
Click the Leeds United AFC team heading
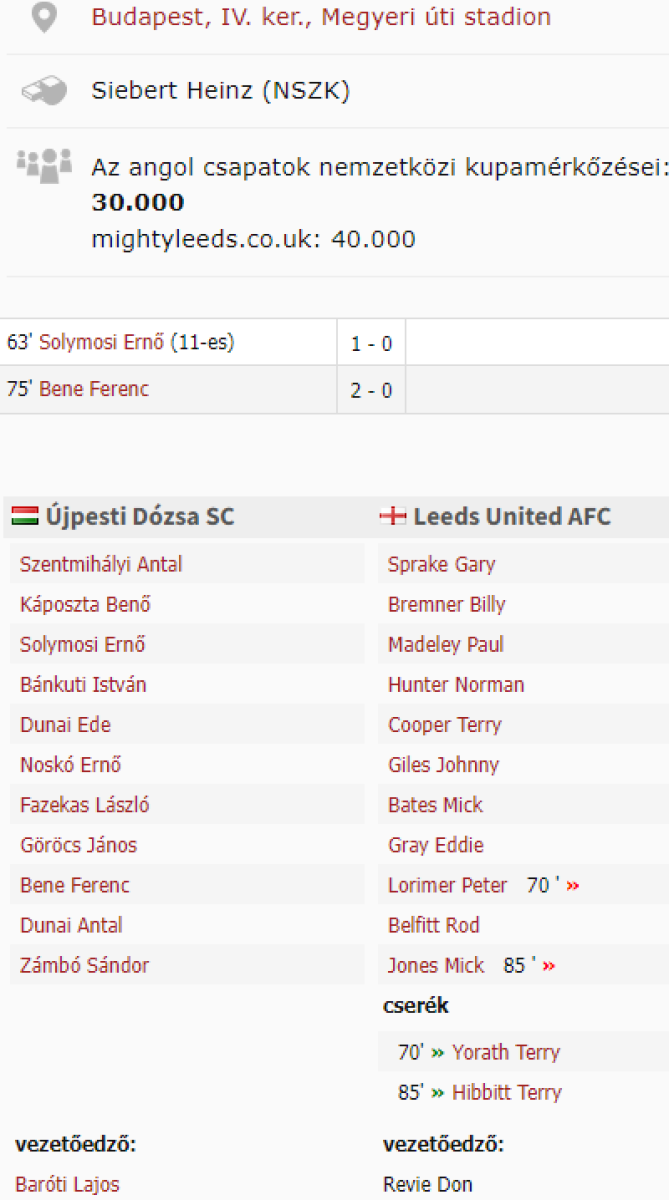(511, 517)
